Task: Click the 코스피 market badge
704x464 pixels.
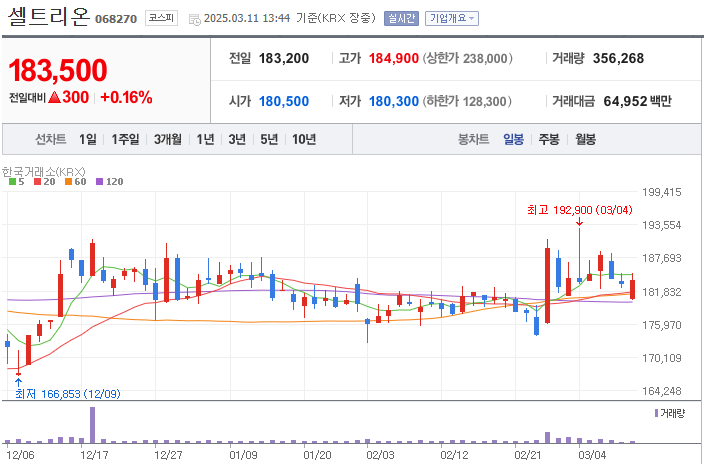Action: tap(161, 18)
